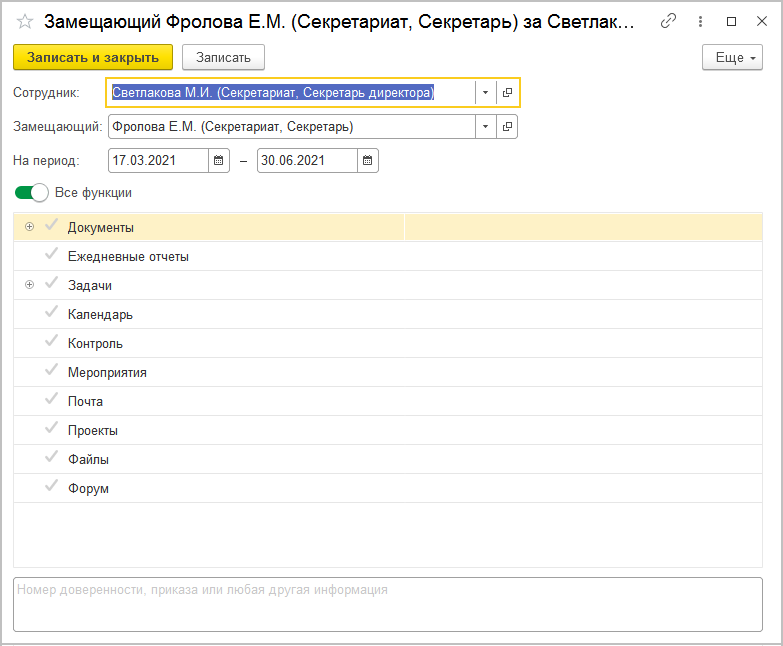Expand the Замещающий dropdown list
Screen dimensions: 783x646
tap(485, 127)
